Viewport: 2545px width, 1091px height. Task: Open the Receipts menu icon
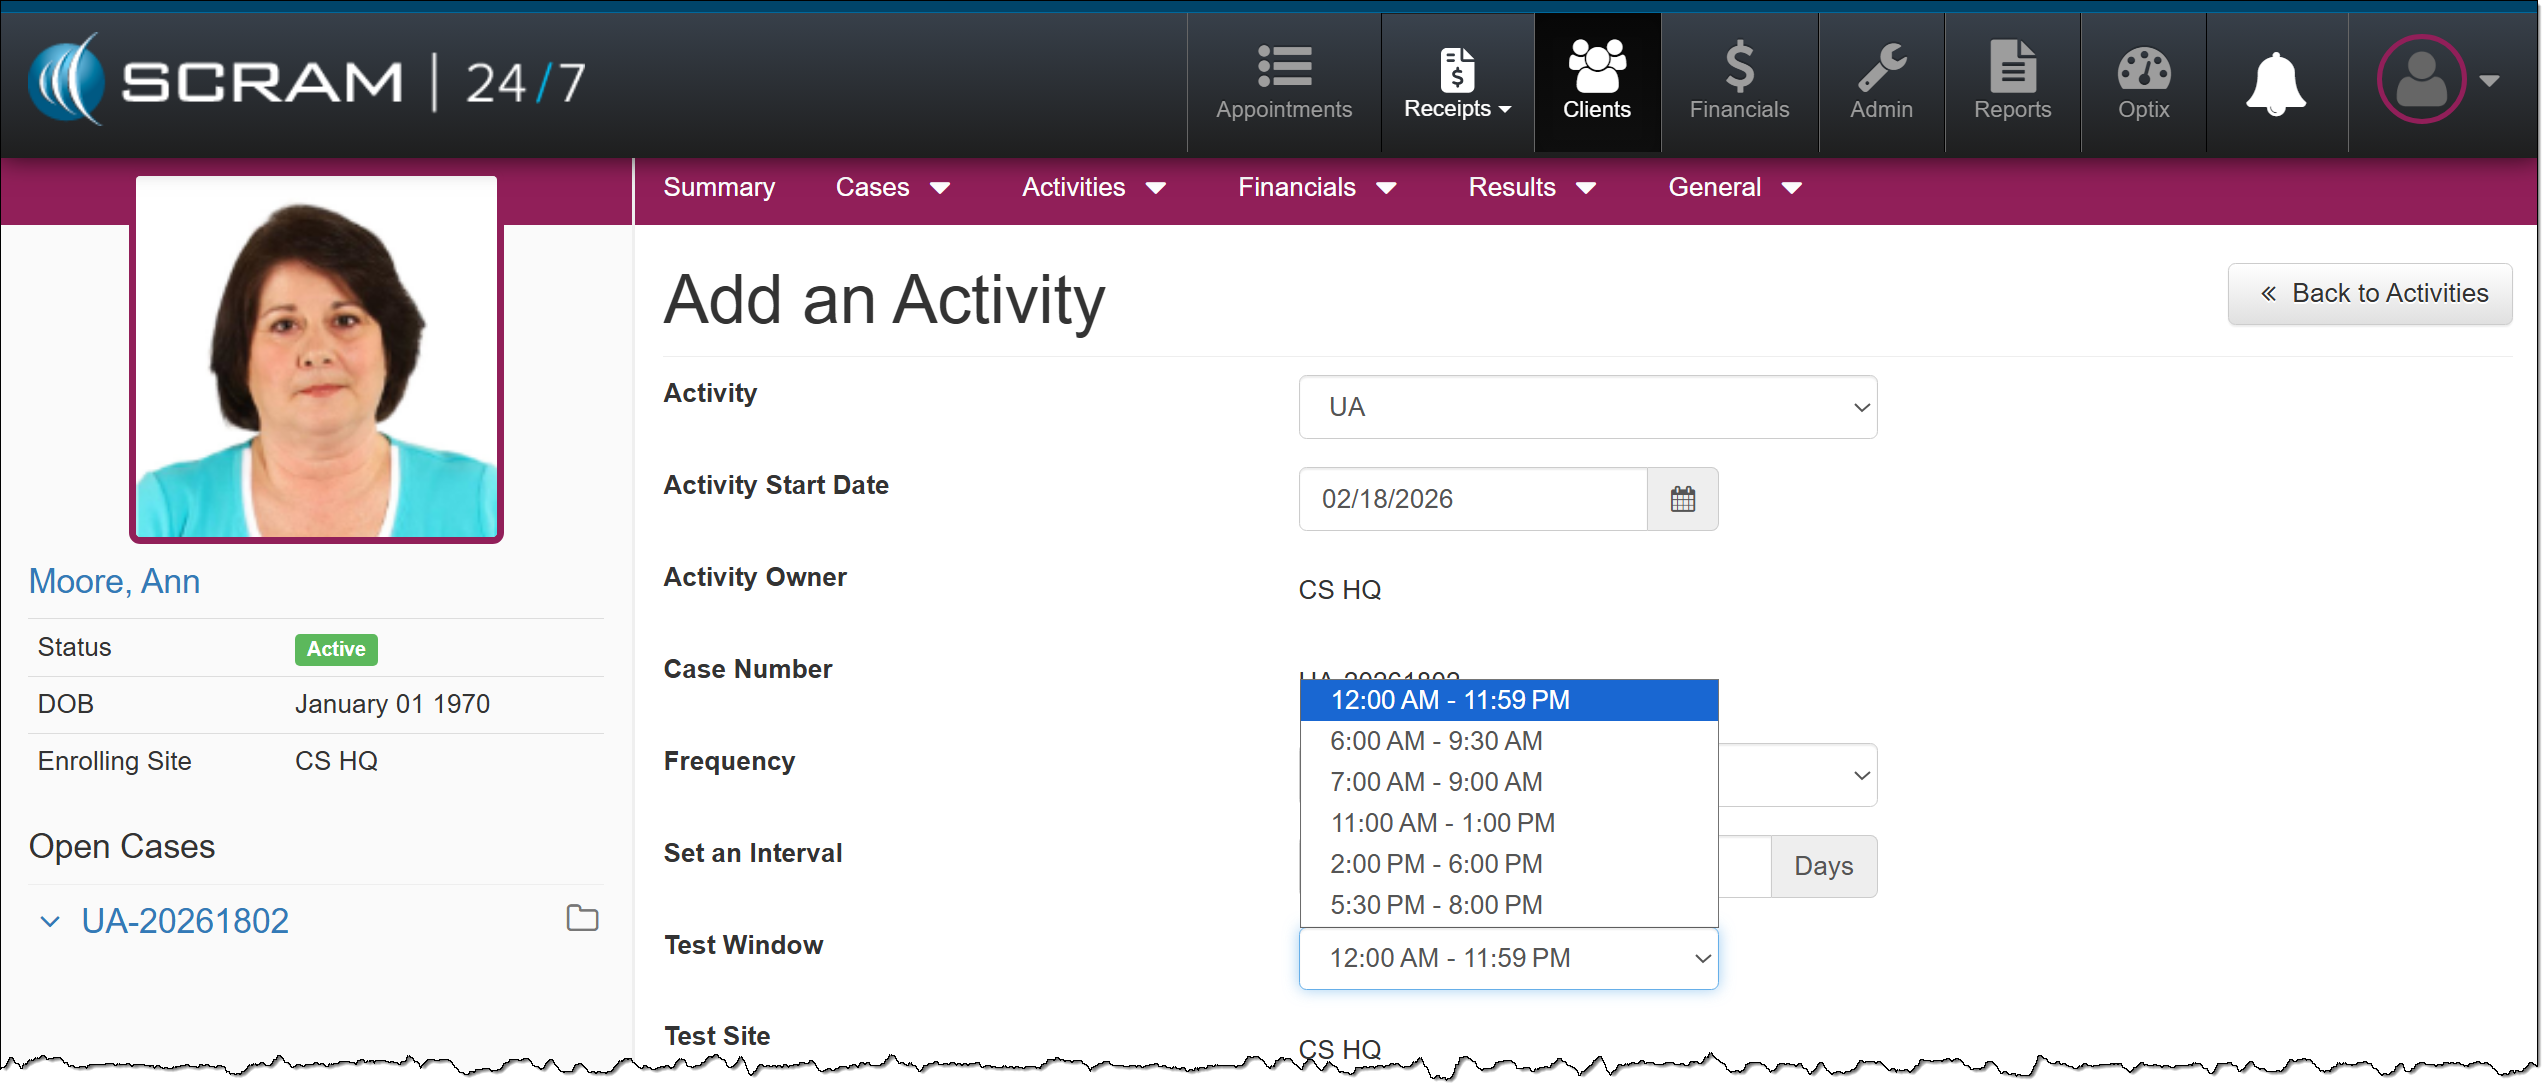point(1456,68)
